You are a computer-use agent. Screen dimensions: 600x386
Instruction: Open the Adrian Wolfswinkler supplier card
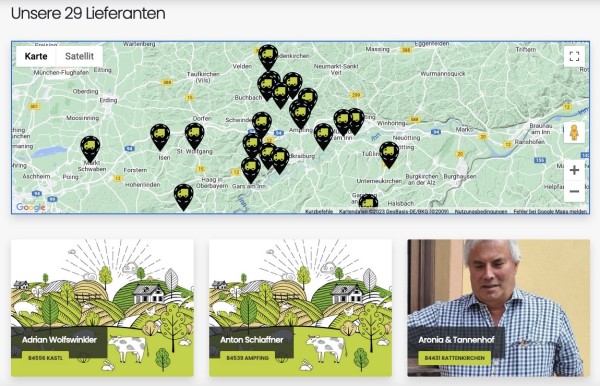coord(102,308)
